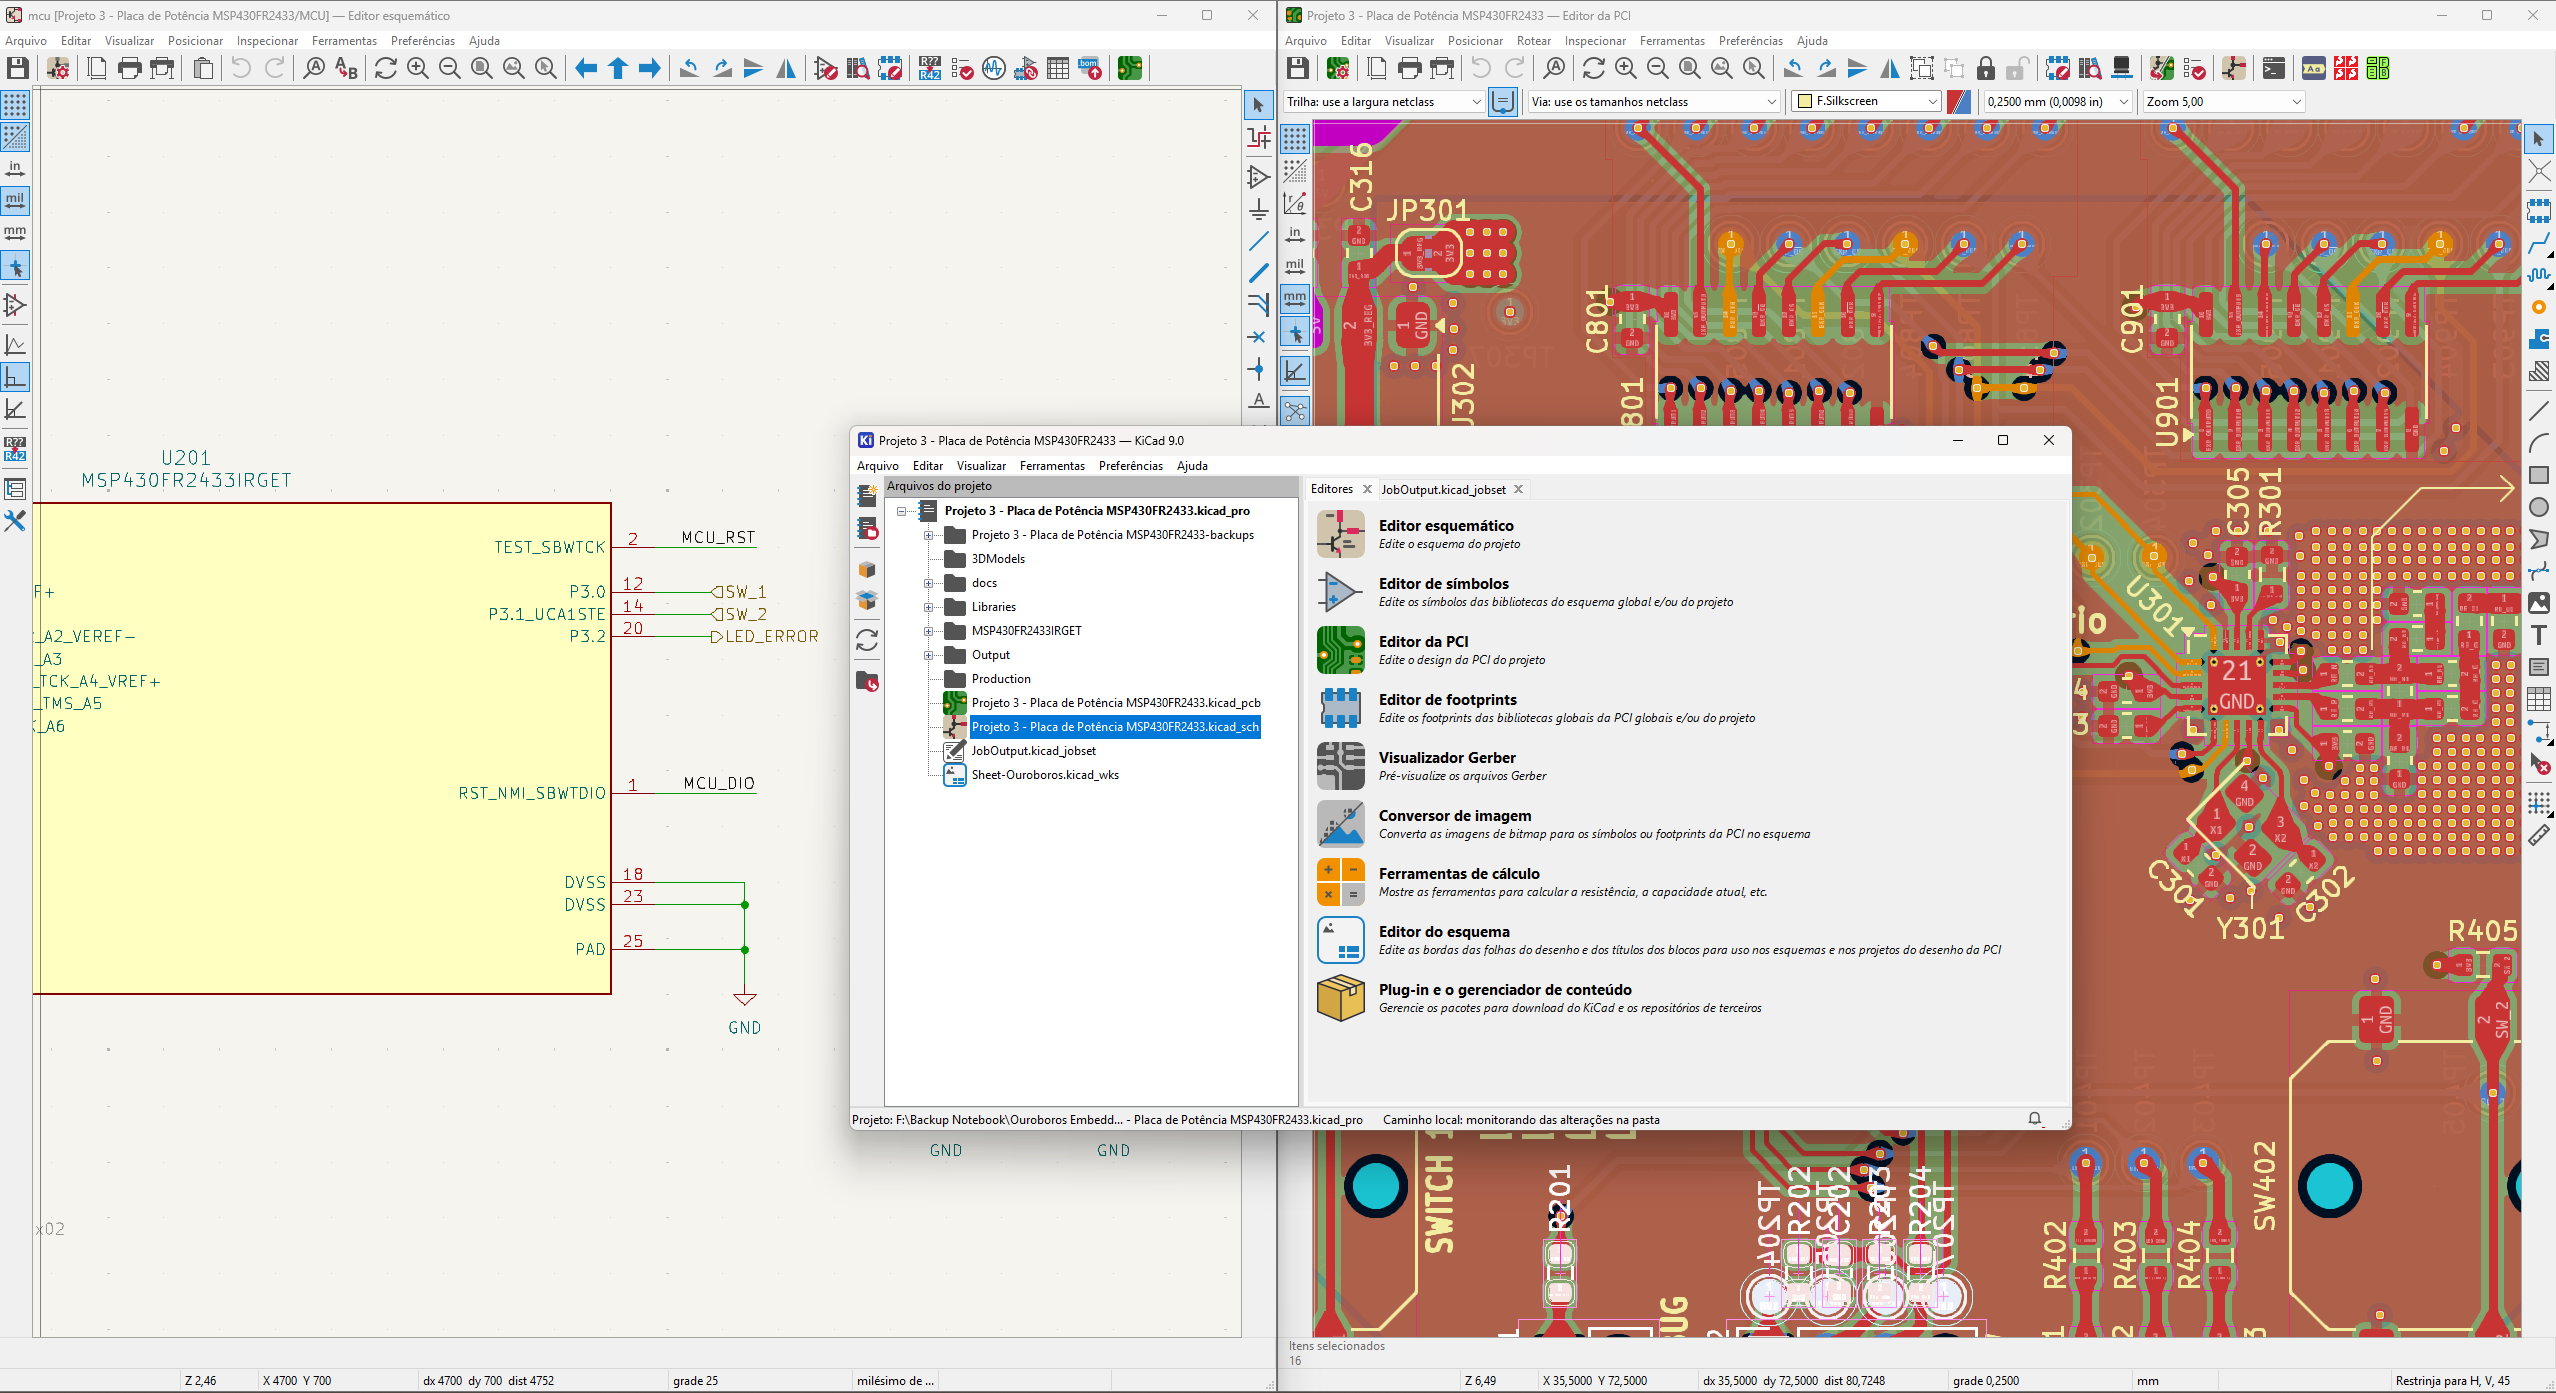Image resolution: width=2556 pixels, height=1393 pixels.
Task: Toggle auto track width button in PCB toolbar
Action: (1502, 101)
